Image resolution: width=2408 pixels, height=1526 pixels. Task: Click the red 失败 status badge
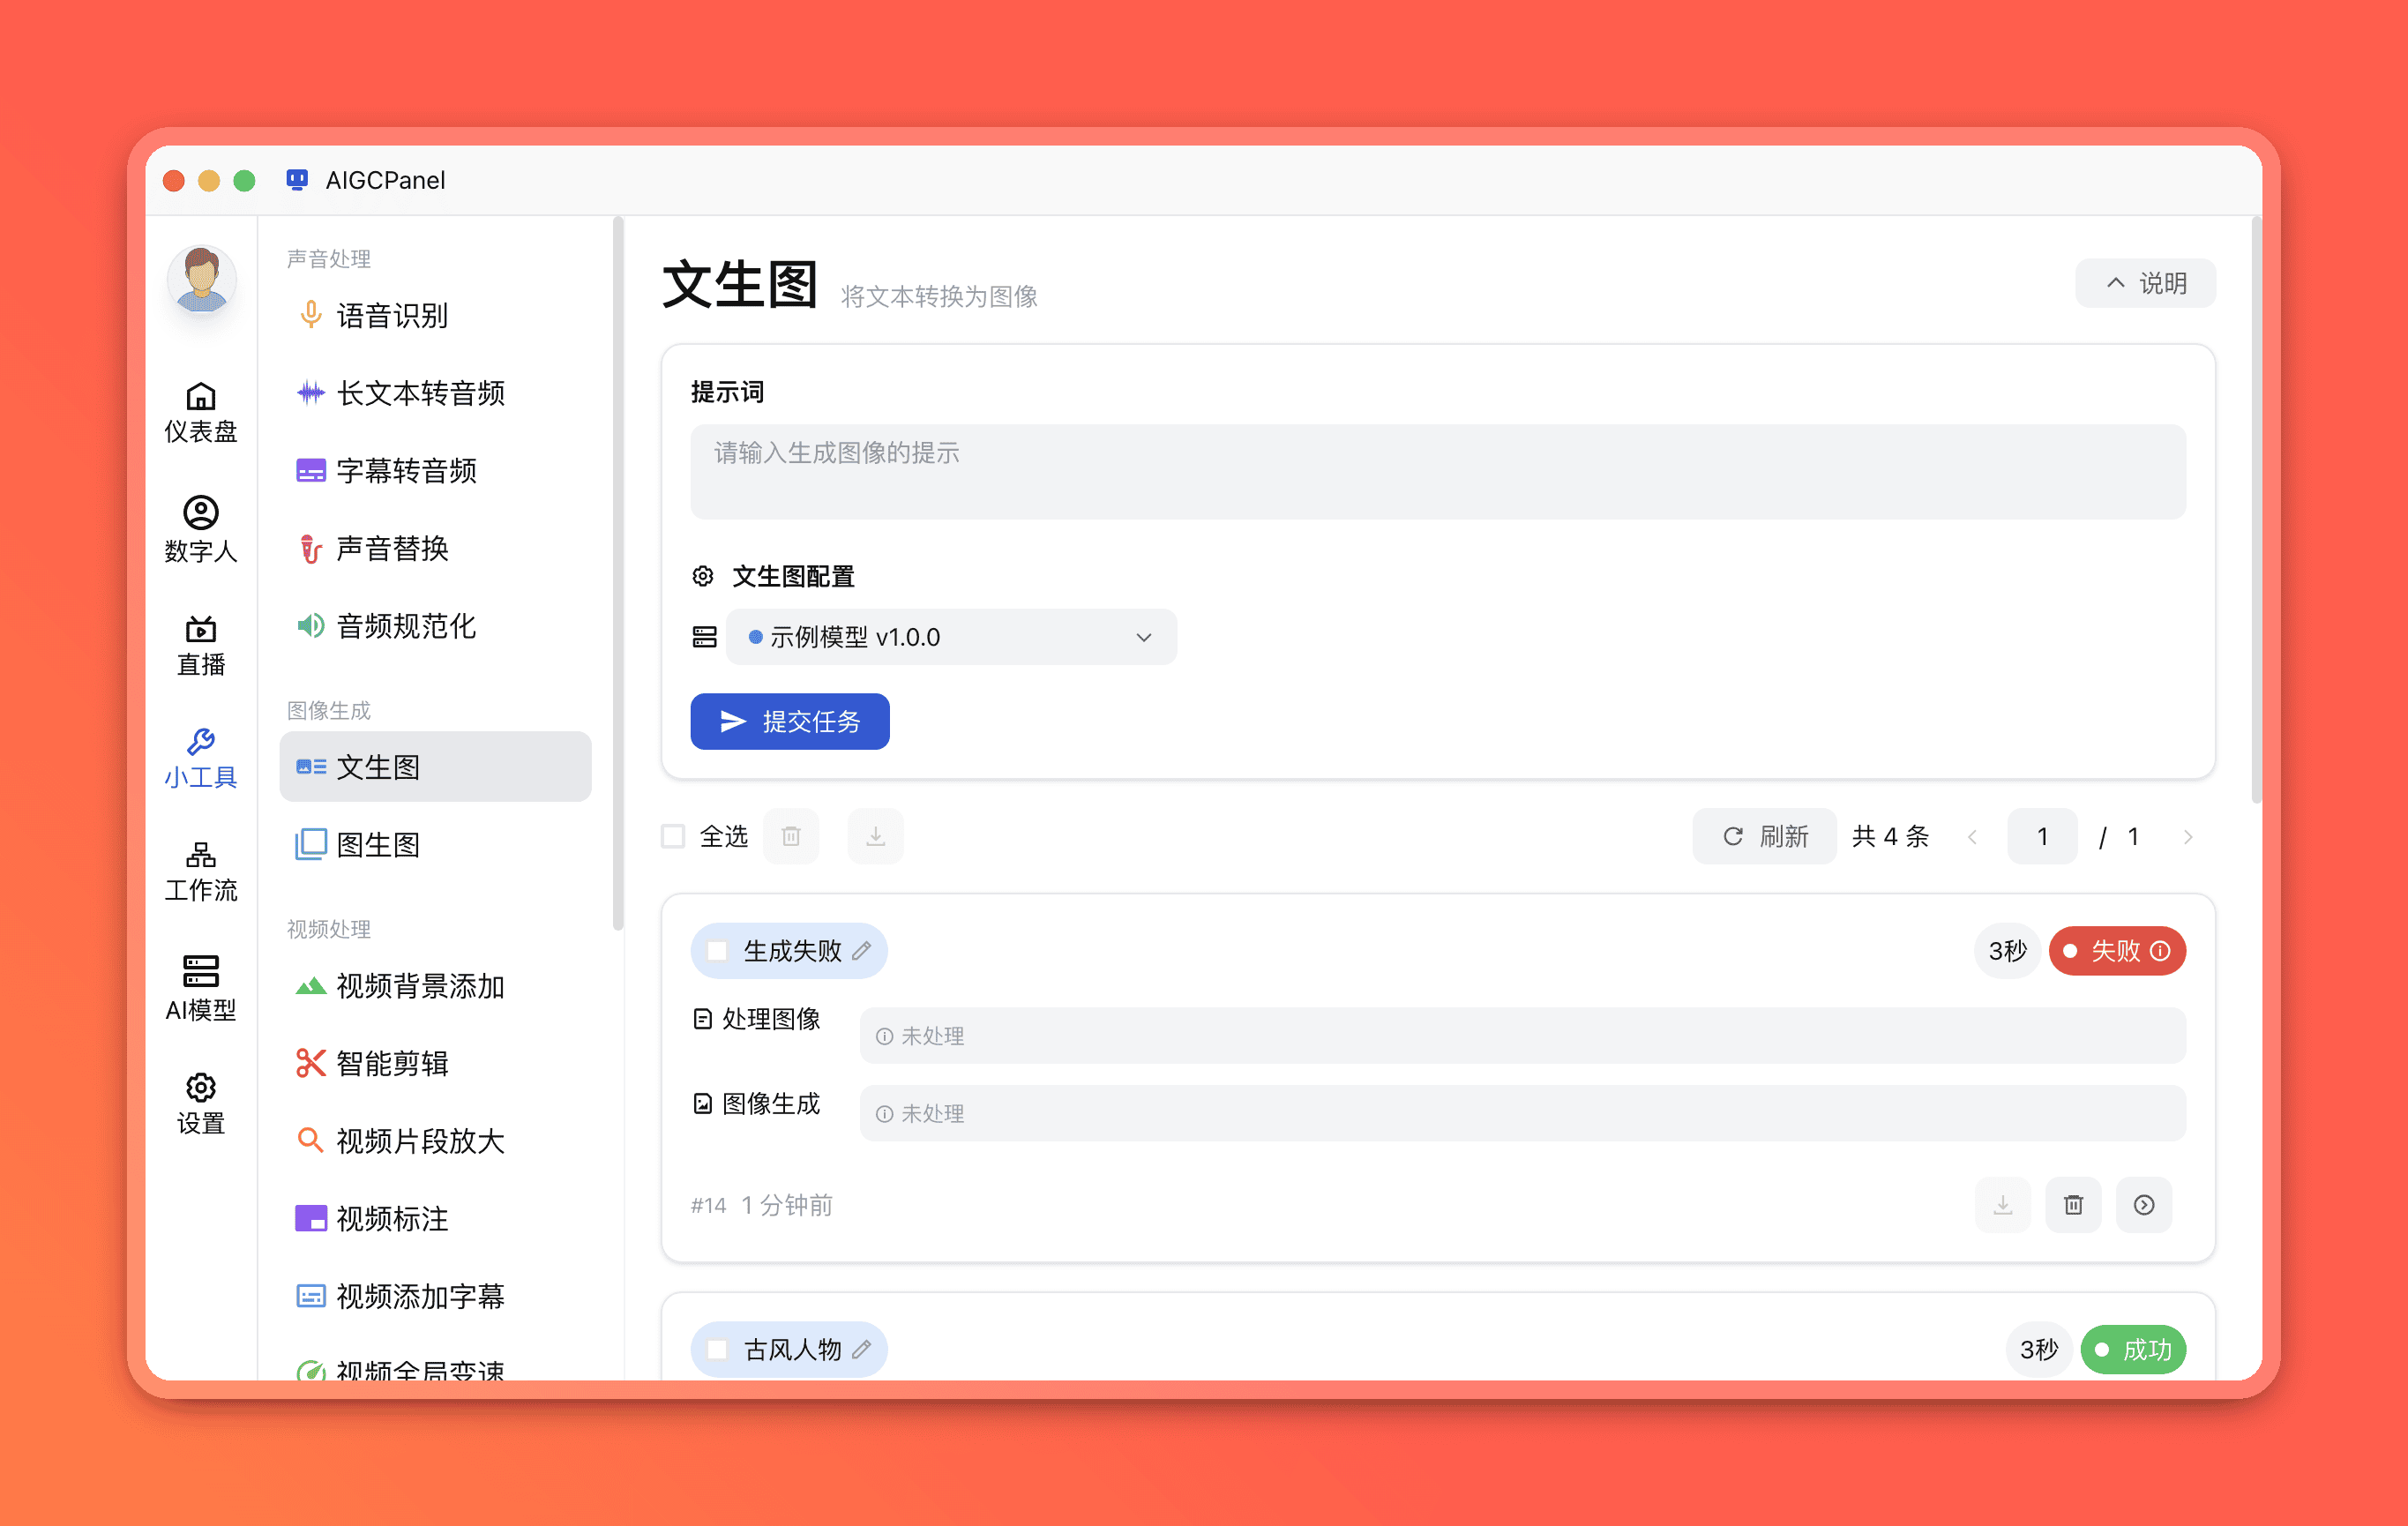pos(2117,951)
